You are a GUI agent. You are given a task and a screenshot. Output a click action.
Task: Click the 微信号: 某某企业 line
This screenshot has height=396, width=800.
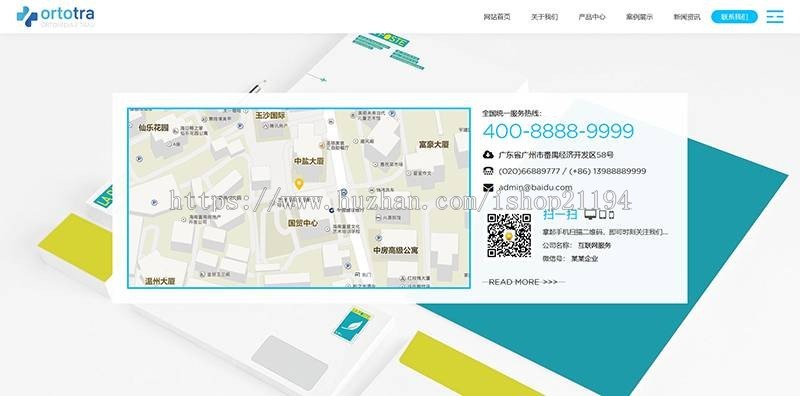click(570, 259)
